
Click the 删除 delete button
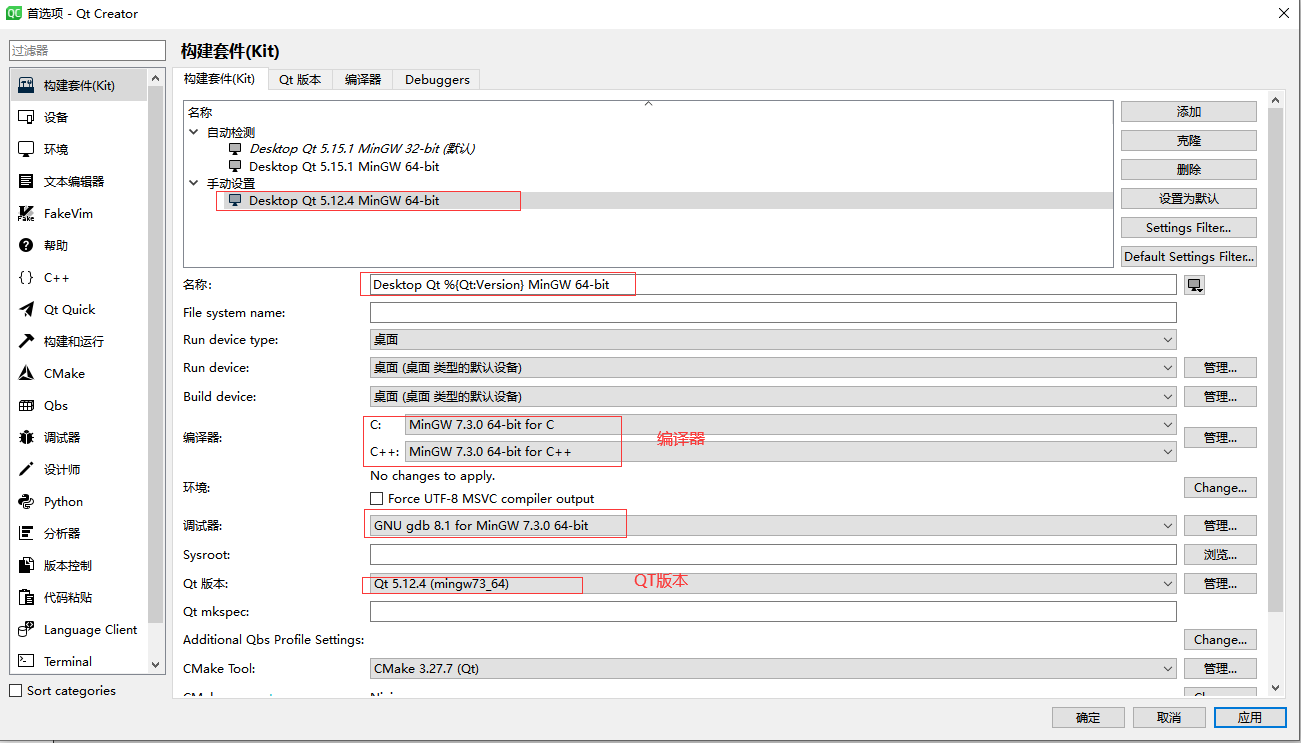pyautogui.click(x=1189, y=170)
